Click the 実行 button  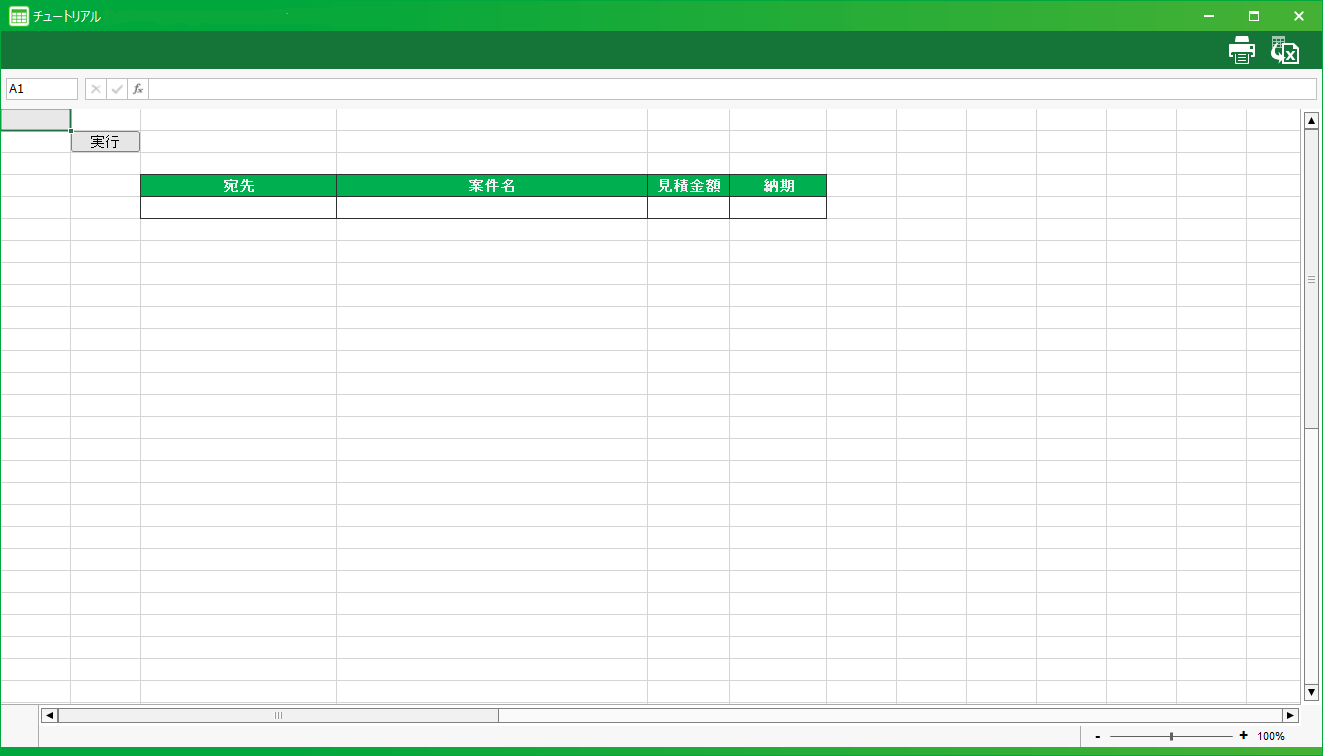[105, 142]
